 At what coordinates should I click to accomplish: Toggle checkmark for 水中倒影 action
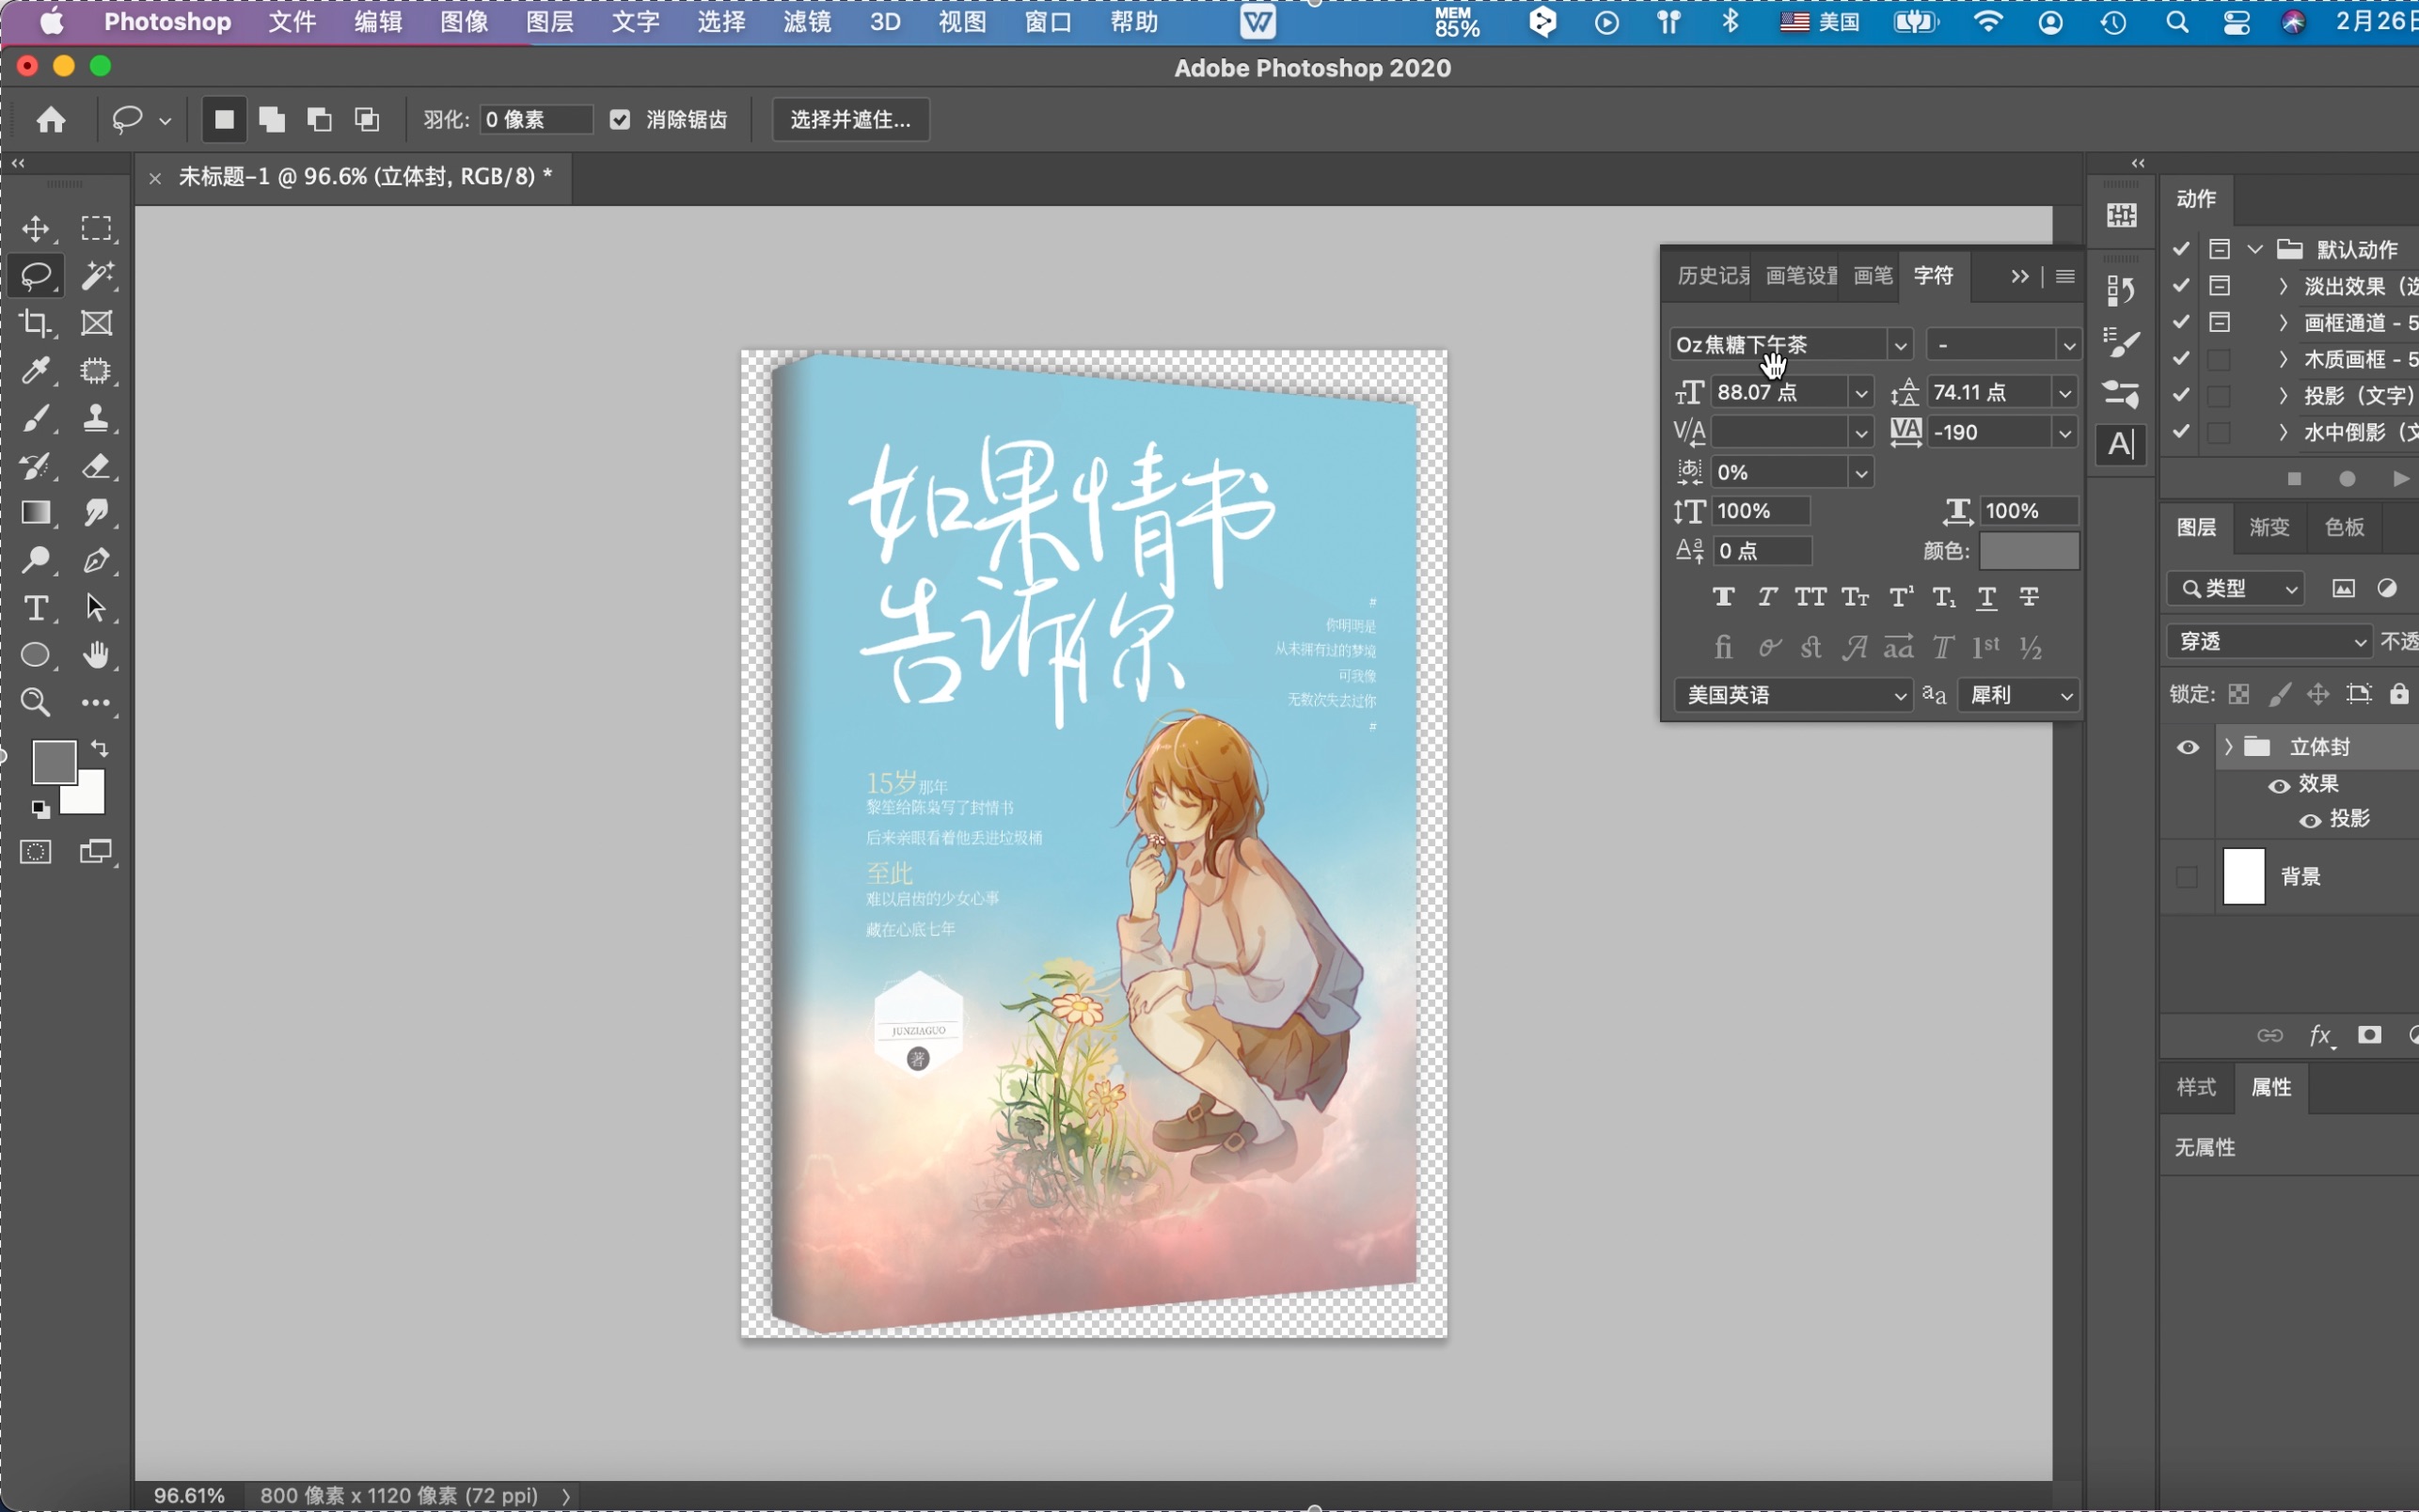coord(2181,431)
